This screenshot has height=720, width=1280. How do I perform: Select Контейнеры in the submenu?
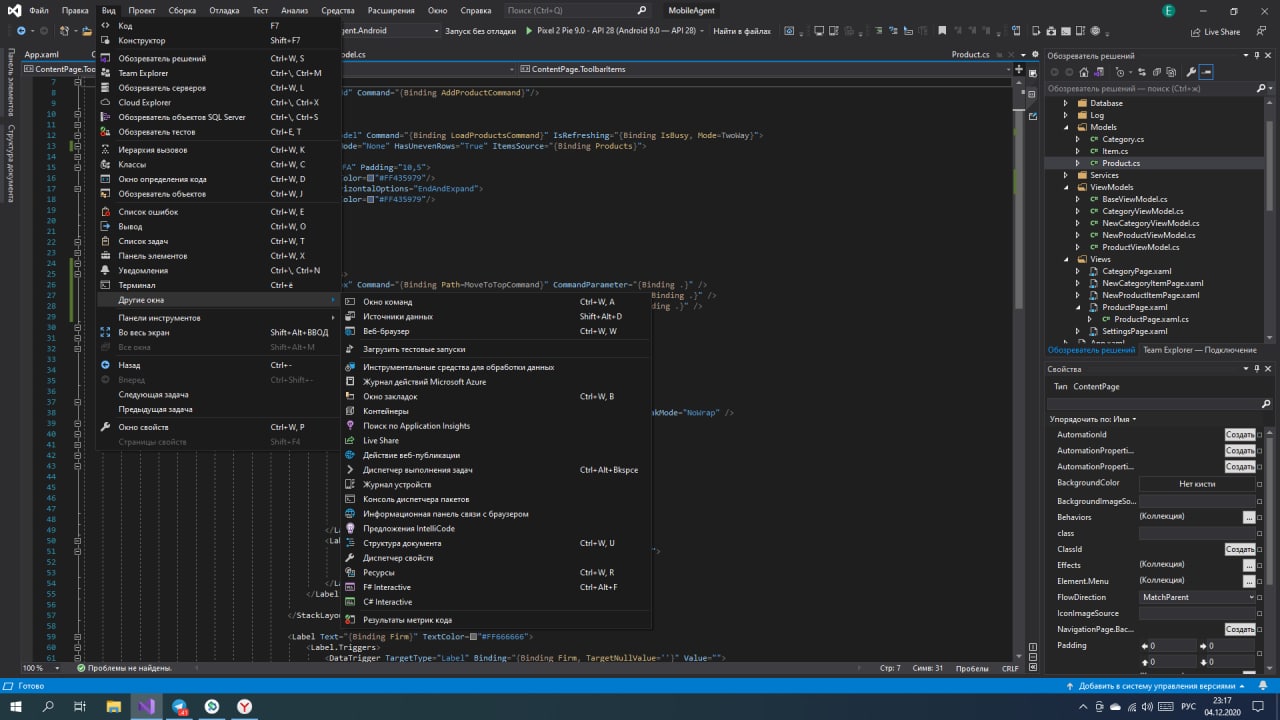point(496,411)
